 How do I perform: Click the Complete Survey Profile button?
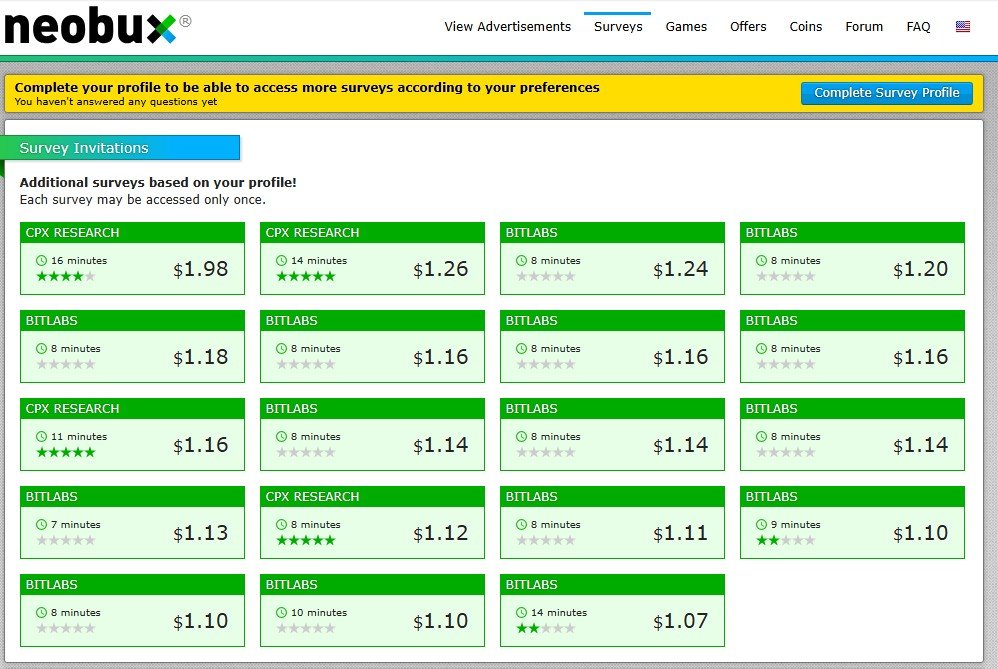886,92
